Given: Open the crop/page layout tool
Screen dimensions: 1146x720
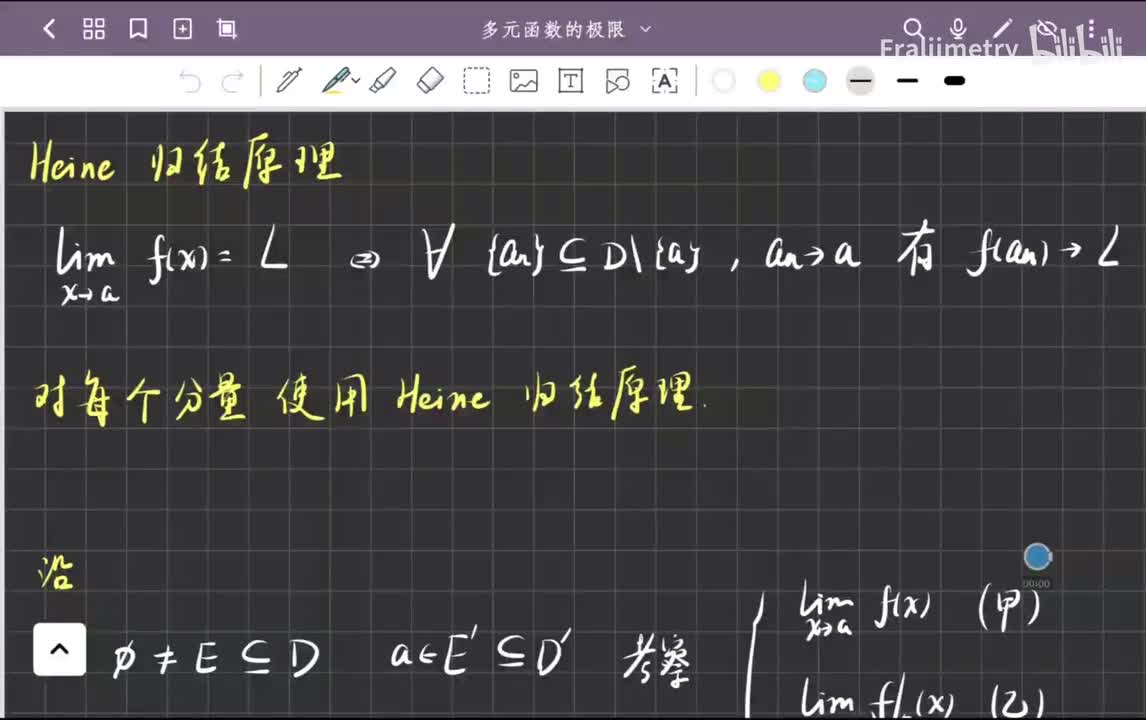Looking at the screenshot, I should point(227,29).
